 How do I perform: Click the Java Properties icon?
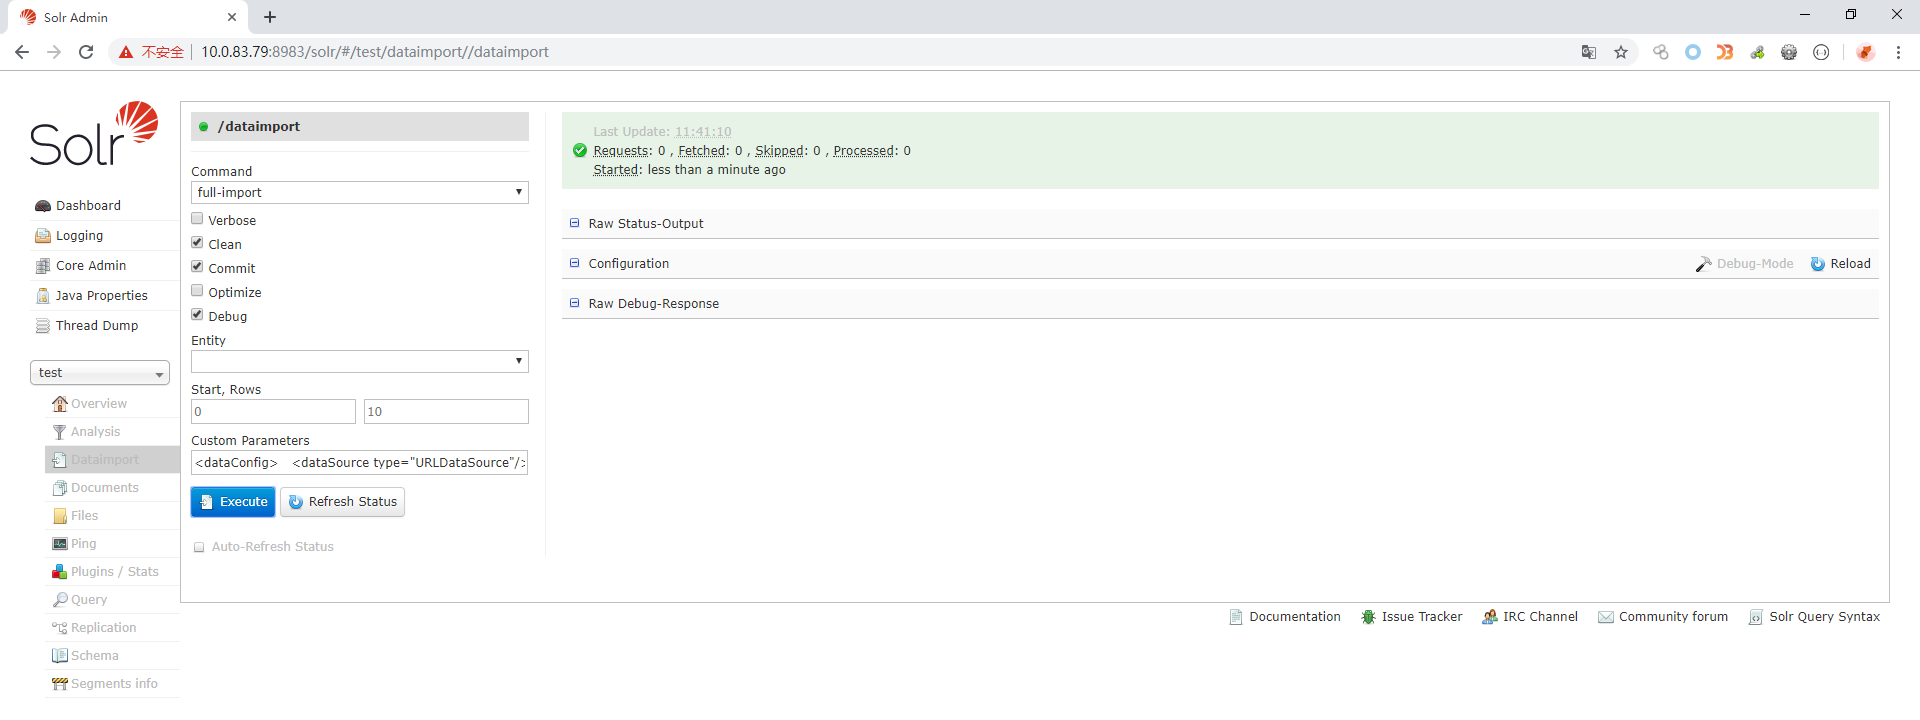(43, 296)
